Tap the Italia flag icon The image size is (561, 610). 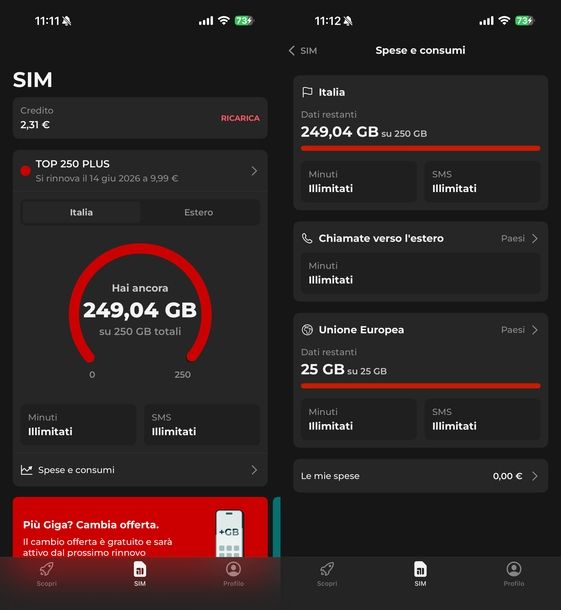tap(307, 92)
